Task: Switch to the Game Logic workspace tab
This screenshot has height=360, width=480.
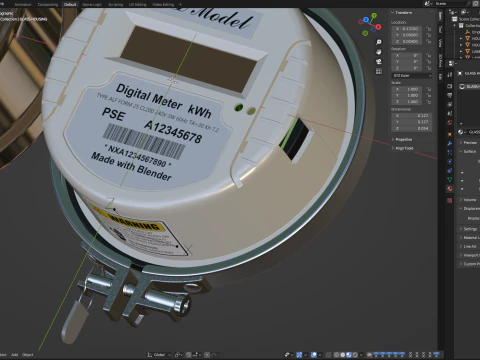Action: pos(92,5)
